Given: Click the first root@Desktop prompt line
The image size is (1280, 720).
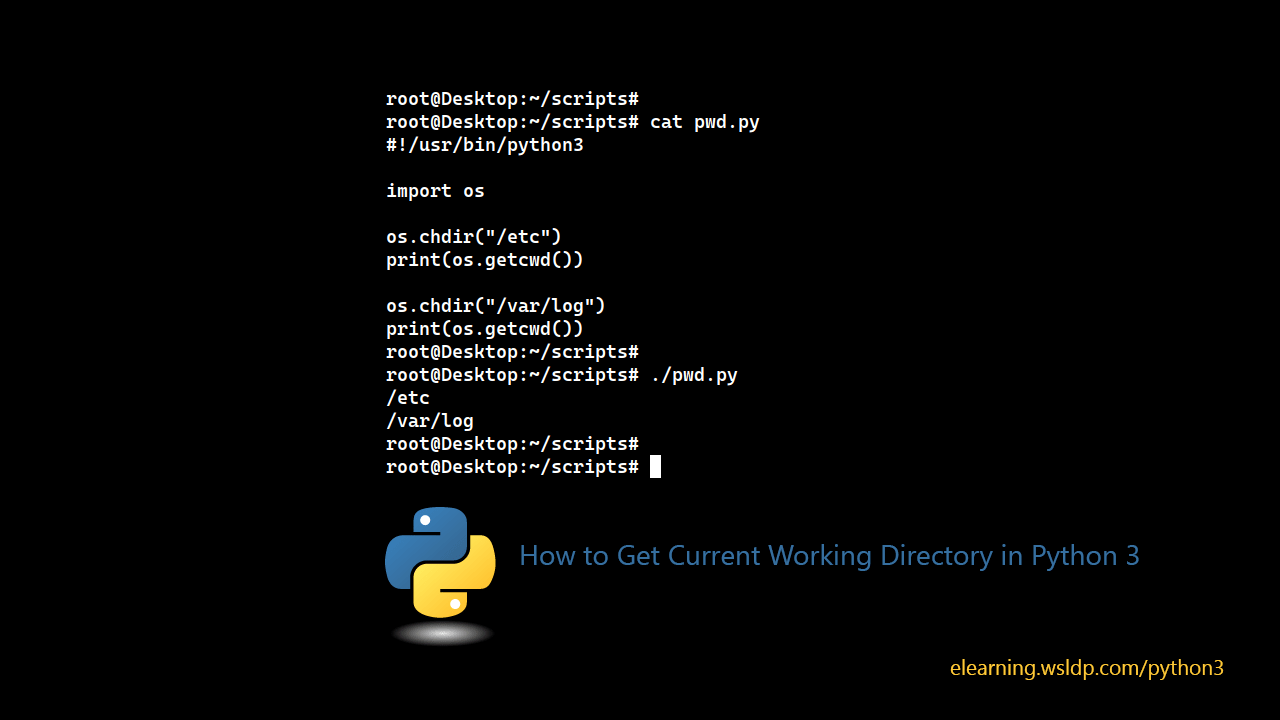Looking at the screenshot, I should coord(512,99).
